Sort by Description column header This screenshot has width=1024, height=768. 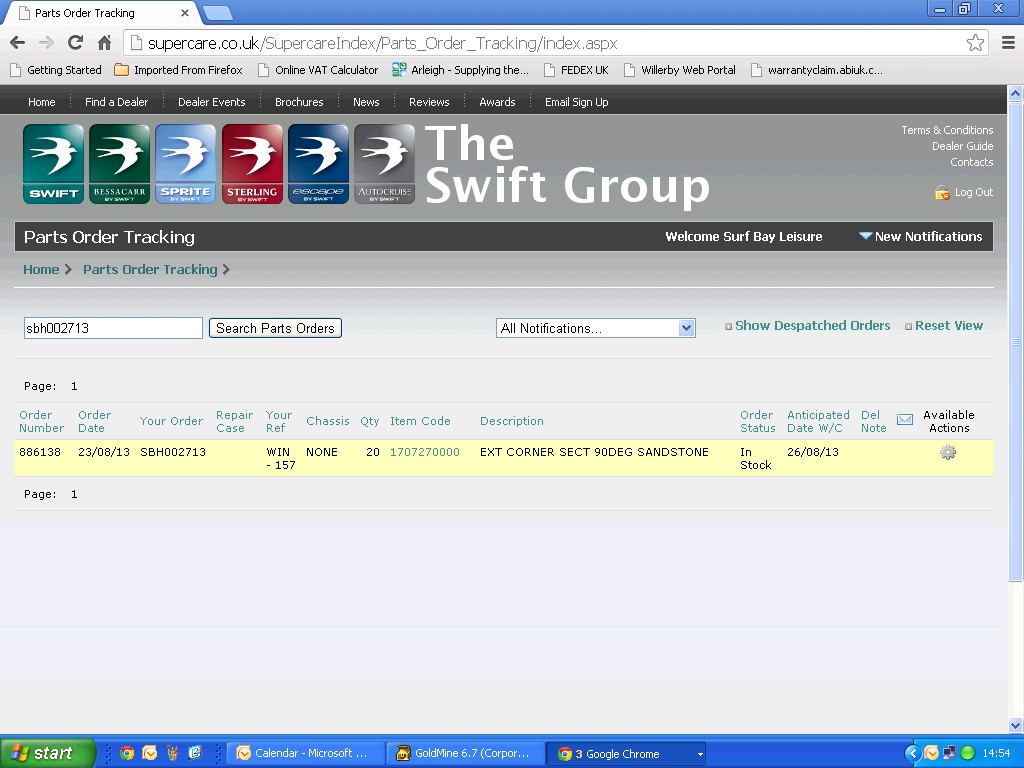coord(511,421)
